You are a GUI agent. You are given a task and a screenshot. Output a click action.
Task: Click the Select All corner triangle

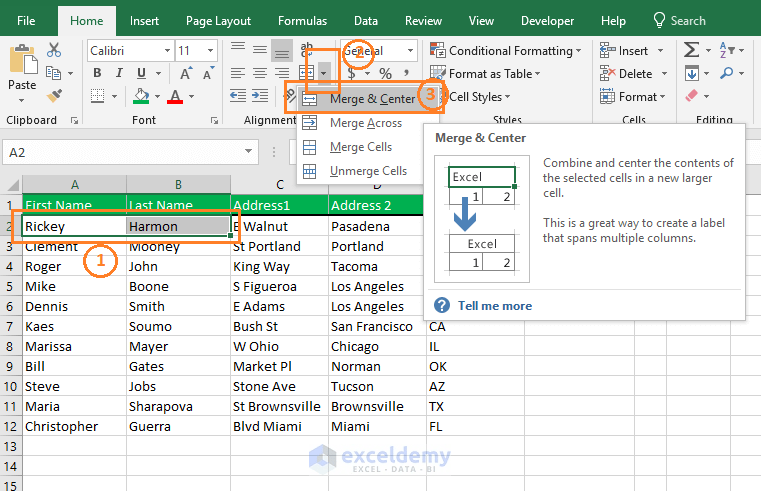pos(13,185)
